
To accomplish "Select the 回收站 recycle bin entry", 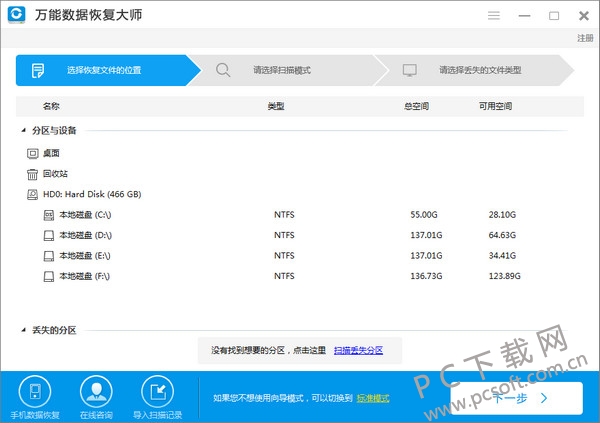I will 55,174.
